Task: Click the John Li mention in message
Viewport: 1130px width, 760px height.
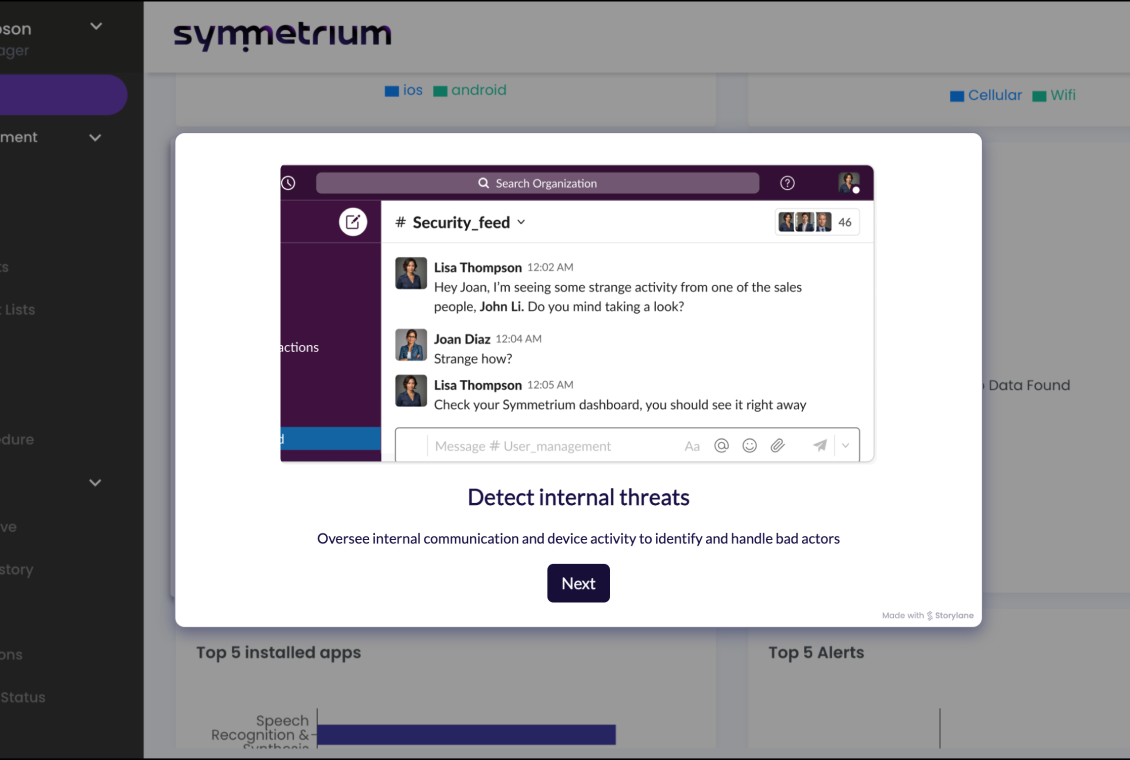Action: [x=502, y=306]
